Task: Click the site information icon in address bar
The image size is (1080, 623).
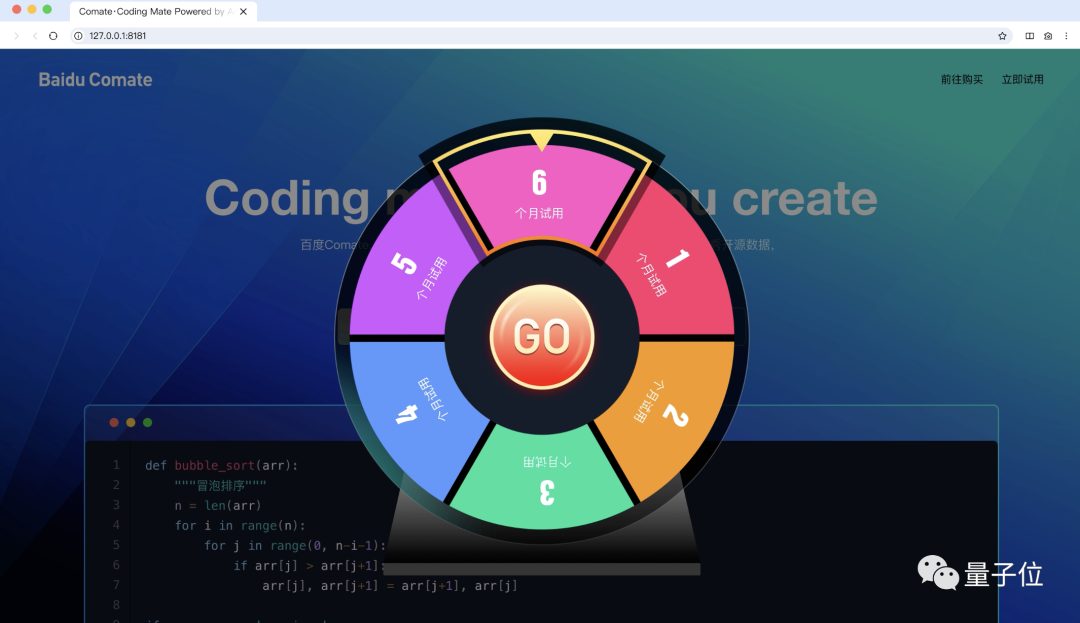Action: tap(79, 36)
